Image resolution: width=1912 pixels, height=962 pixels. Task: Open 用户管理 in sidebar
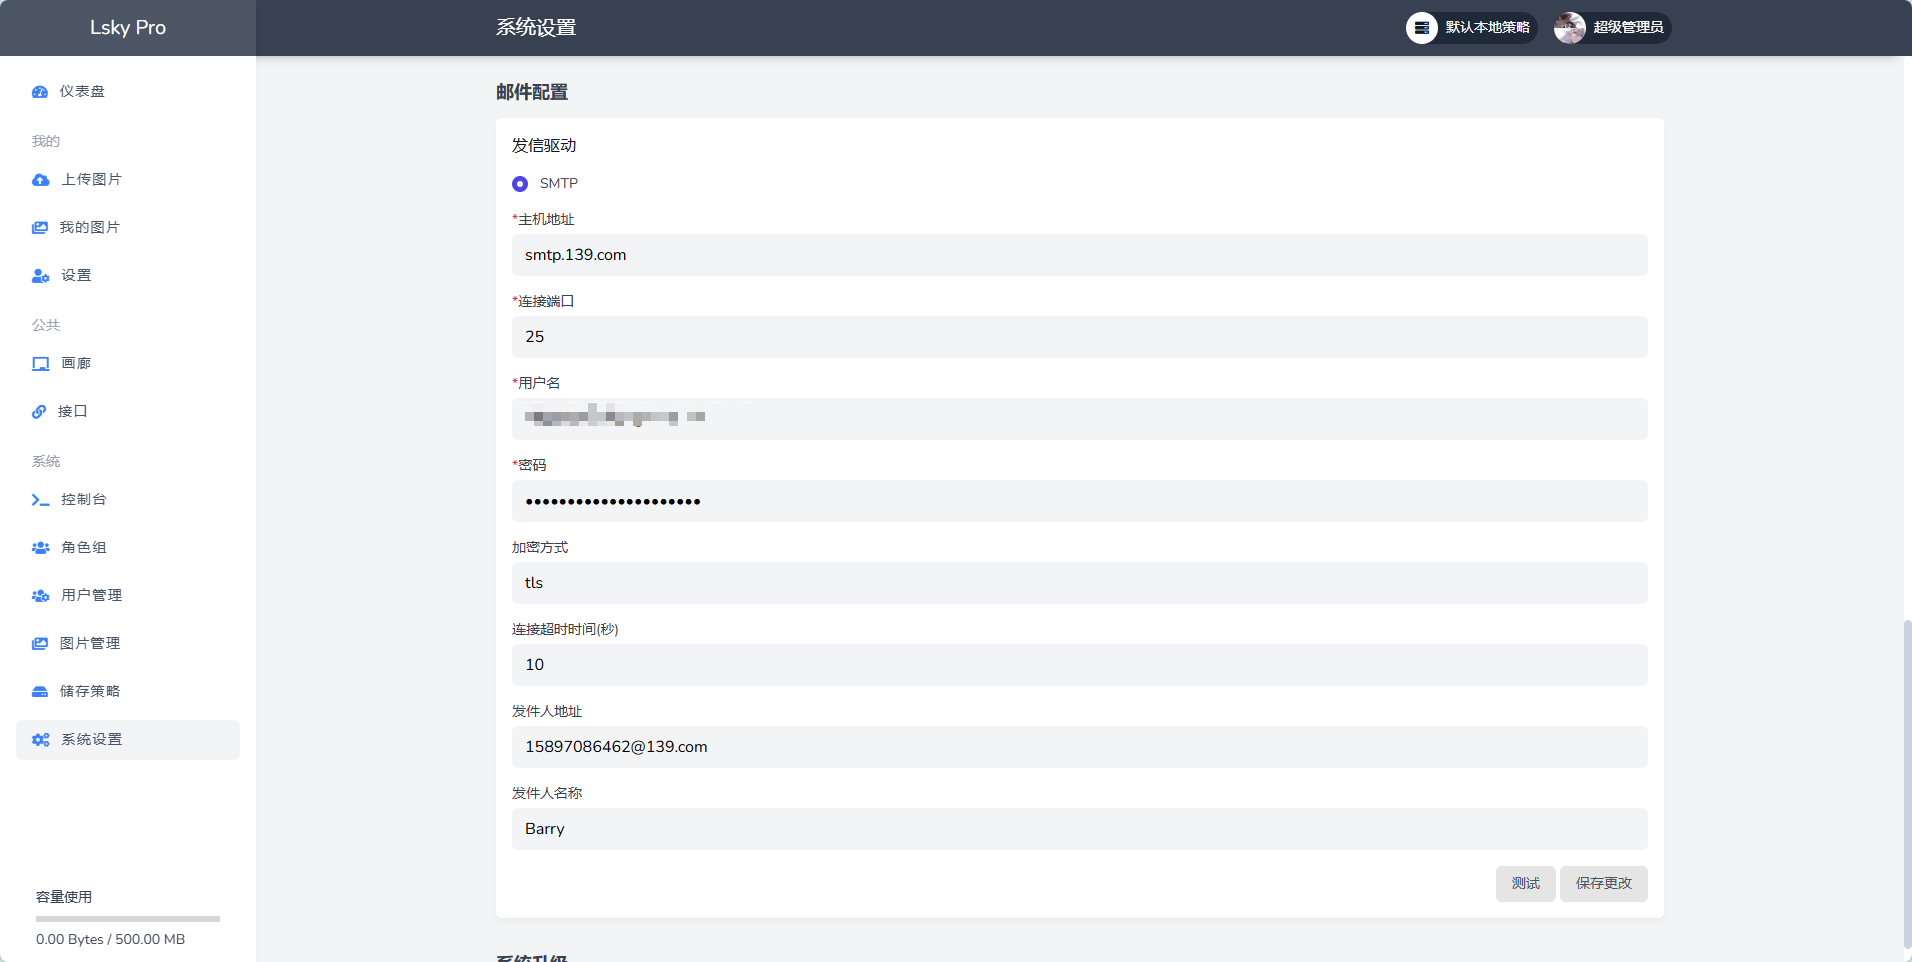pyautogui.click(x=128, y=596)
